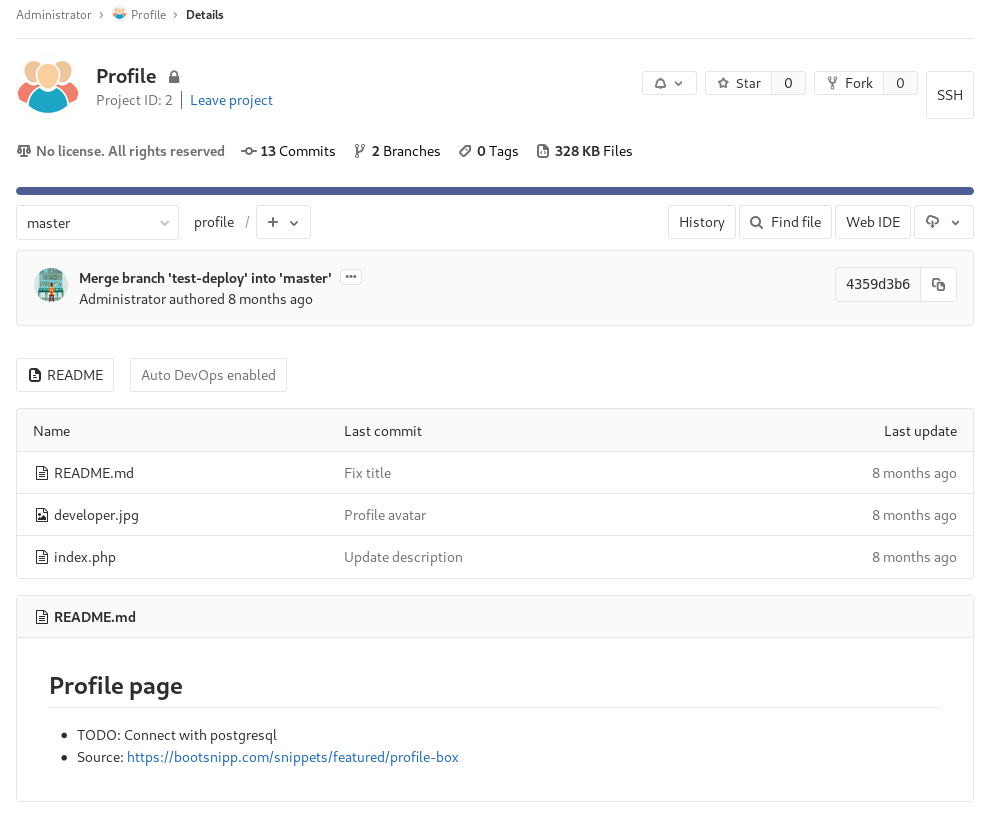Click the Leave project link

point(231,100)
